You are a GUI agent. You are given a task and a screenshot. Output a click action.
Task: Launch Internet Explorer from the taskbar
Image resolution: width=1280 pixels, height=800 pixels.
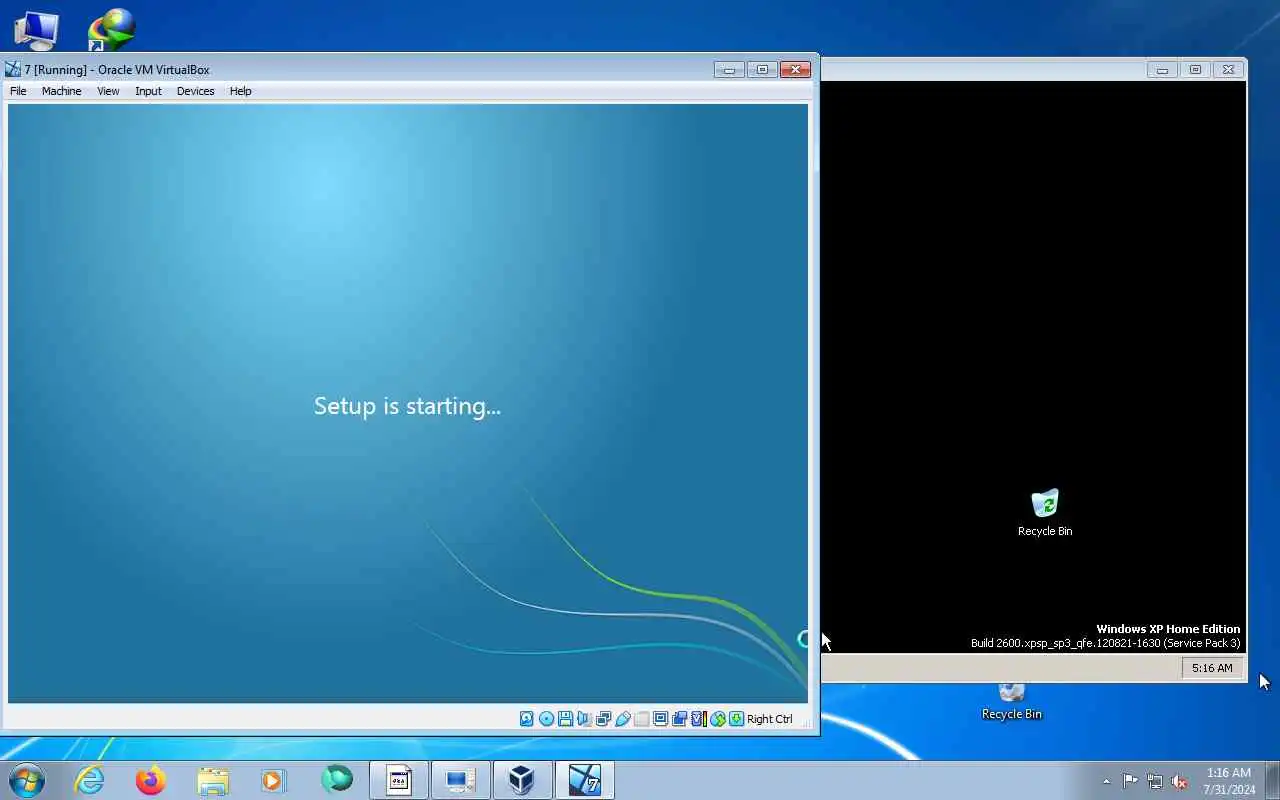90,780
